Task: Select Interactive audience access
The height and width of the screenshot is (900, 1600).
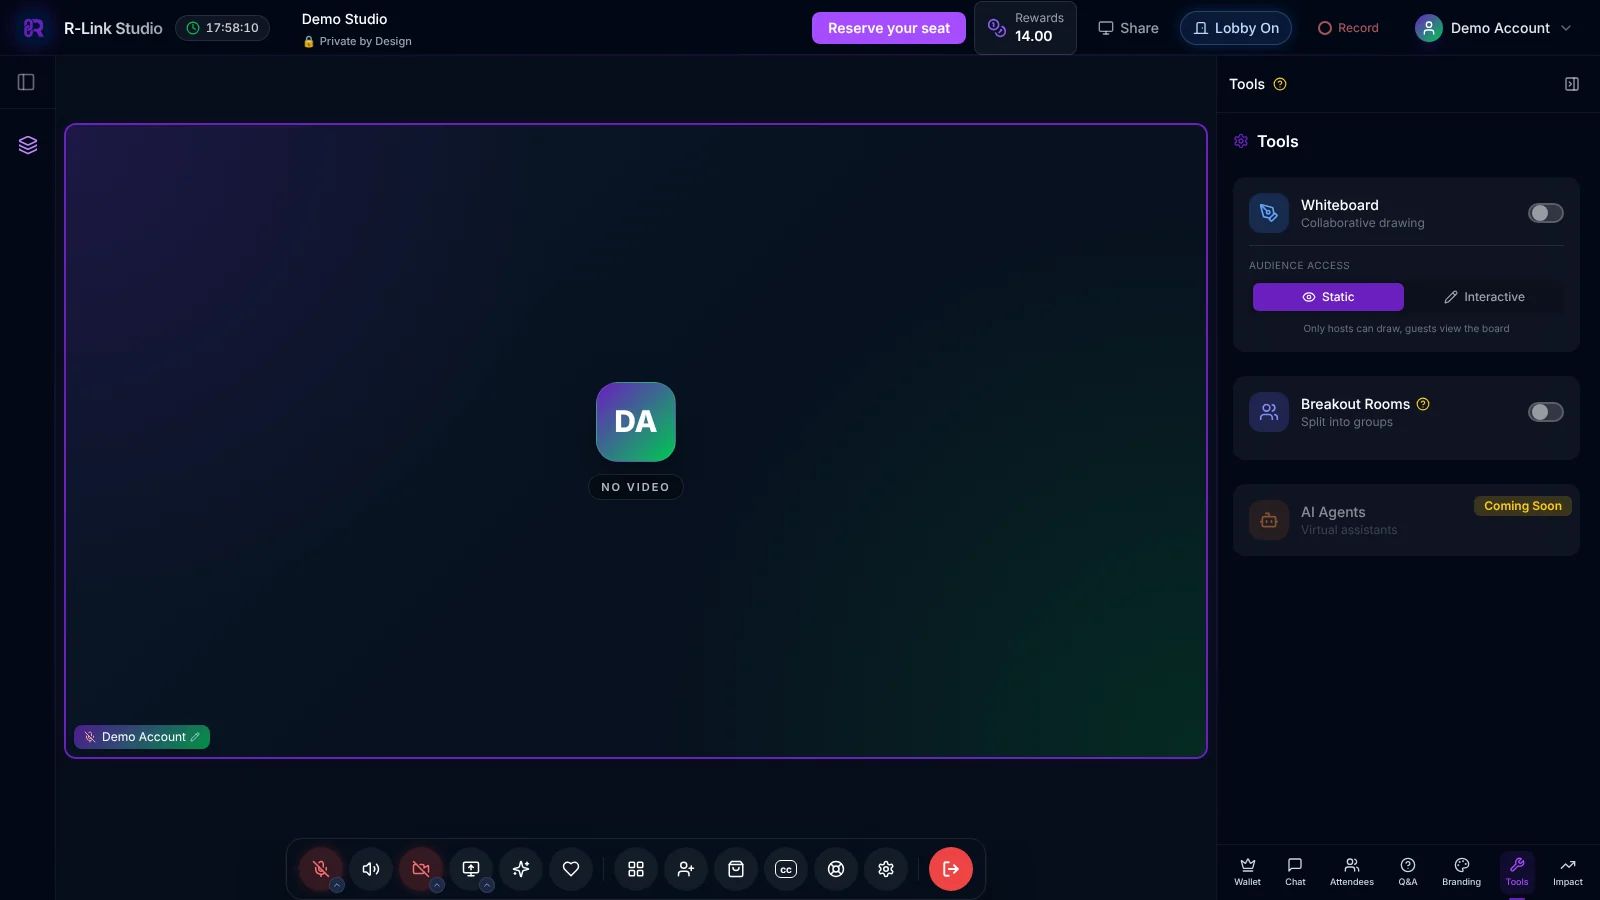Action: coord(1484,297)
